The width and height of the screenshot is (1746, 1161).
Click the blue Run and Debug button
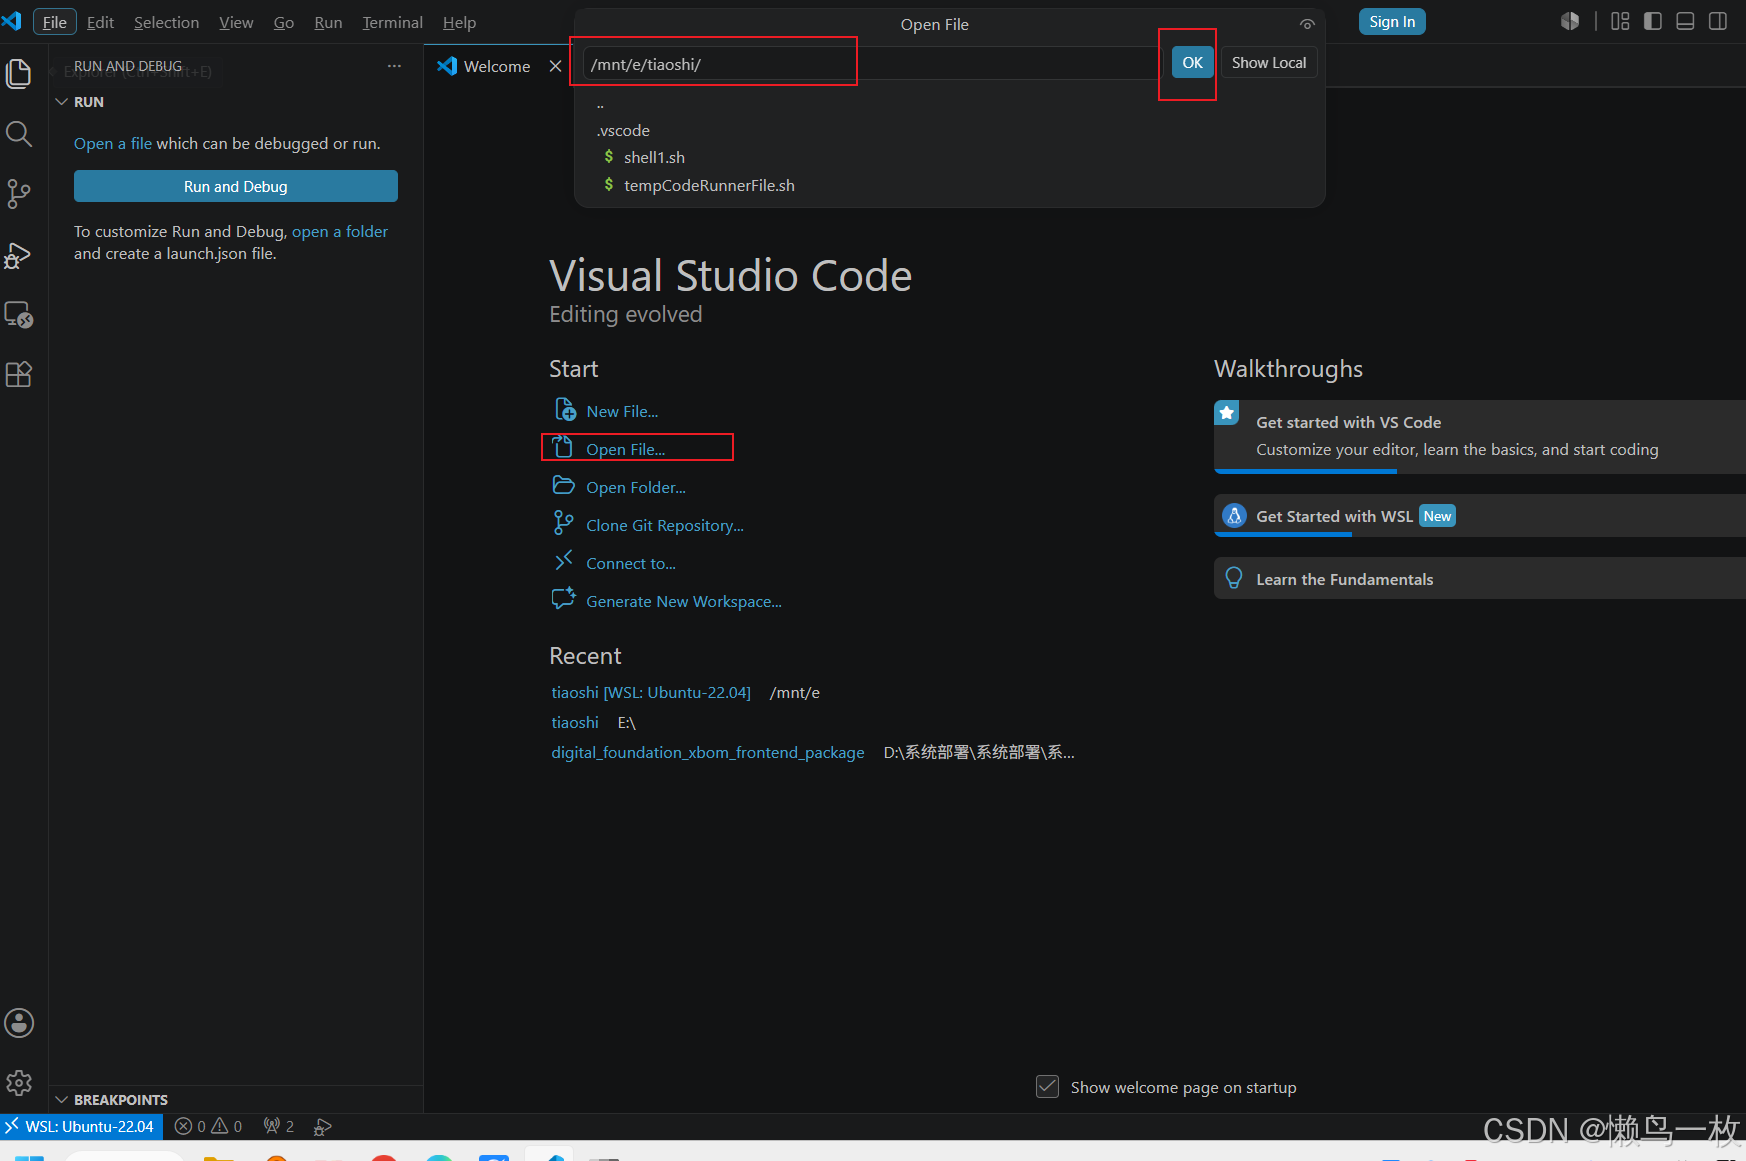coord(236,186)
